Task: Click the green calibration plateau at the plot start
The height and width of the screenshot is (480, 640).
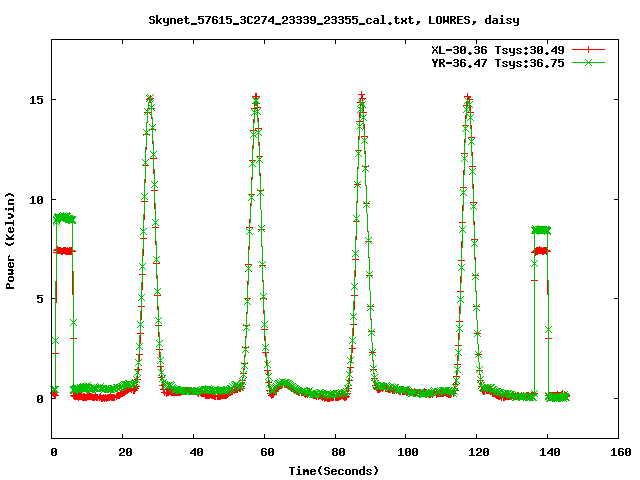Action: coord(64,218)
